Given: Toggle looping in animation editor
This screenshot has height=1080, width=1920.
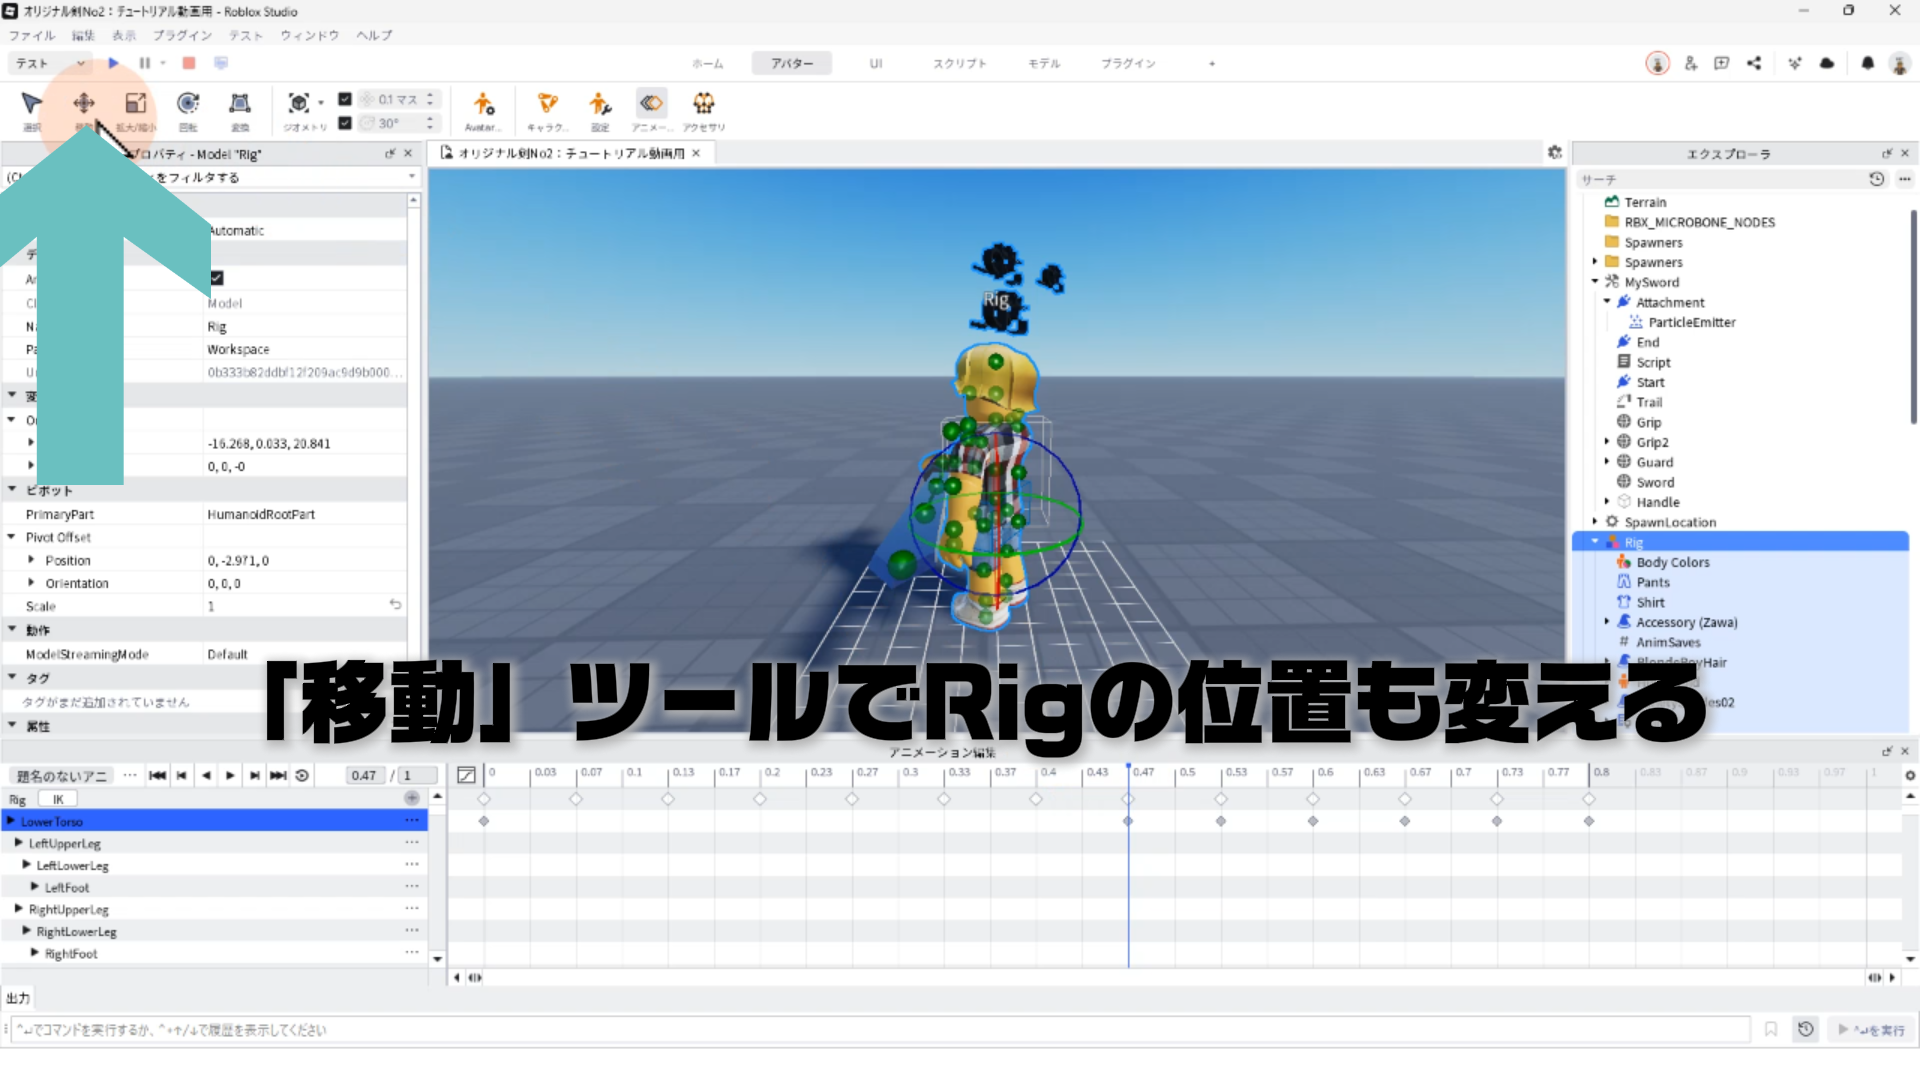Looking at the screenshot, I should click(302, 775).
